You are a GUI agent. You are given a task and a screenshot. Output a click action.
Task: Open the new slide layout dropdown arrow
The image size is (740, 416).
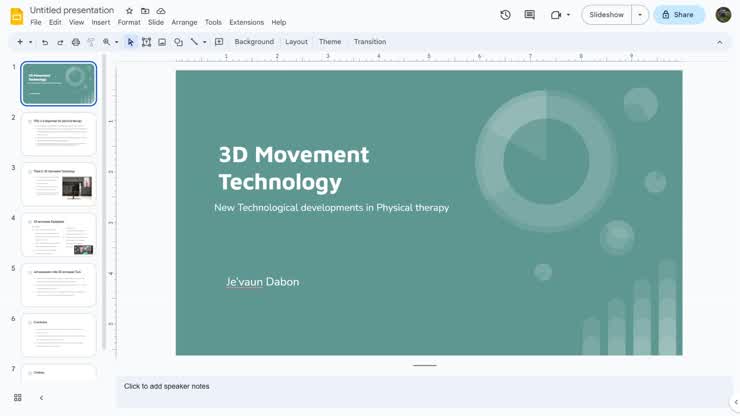tap(31, 42)
